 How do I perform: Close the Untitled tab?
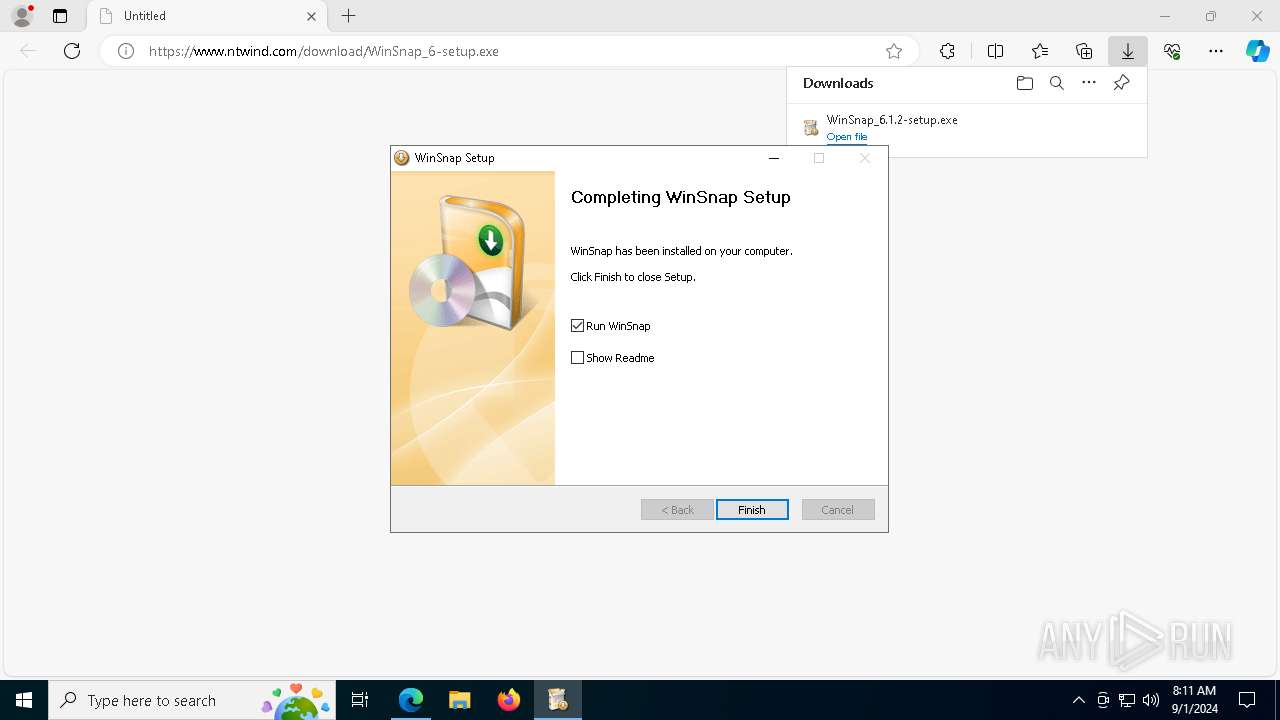(x=311, y=16)
